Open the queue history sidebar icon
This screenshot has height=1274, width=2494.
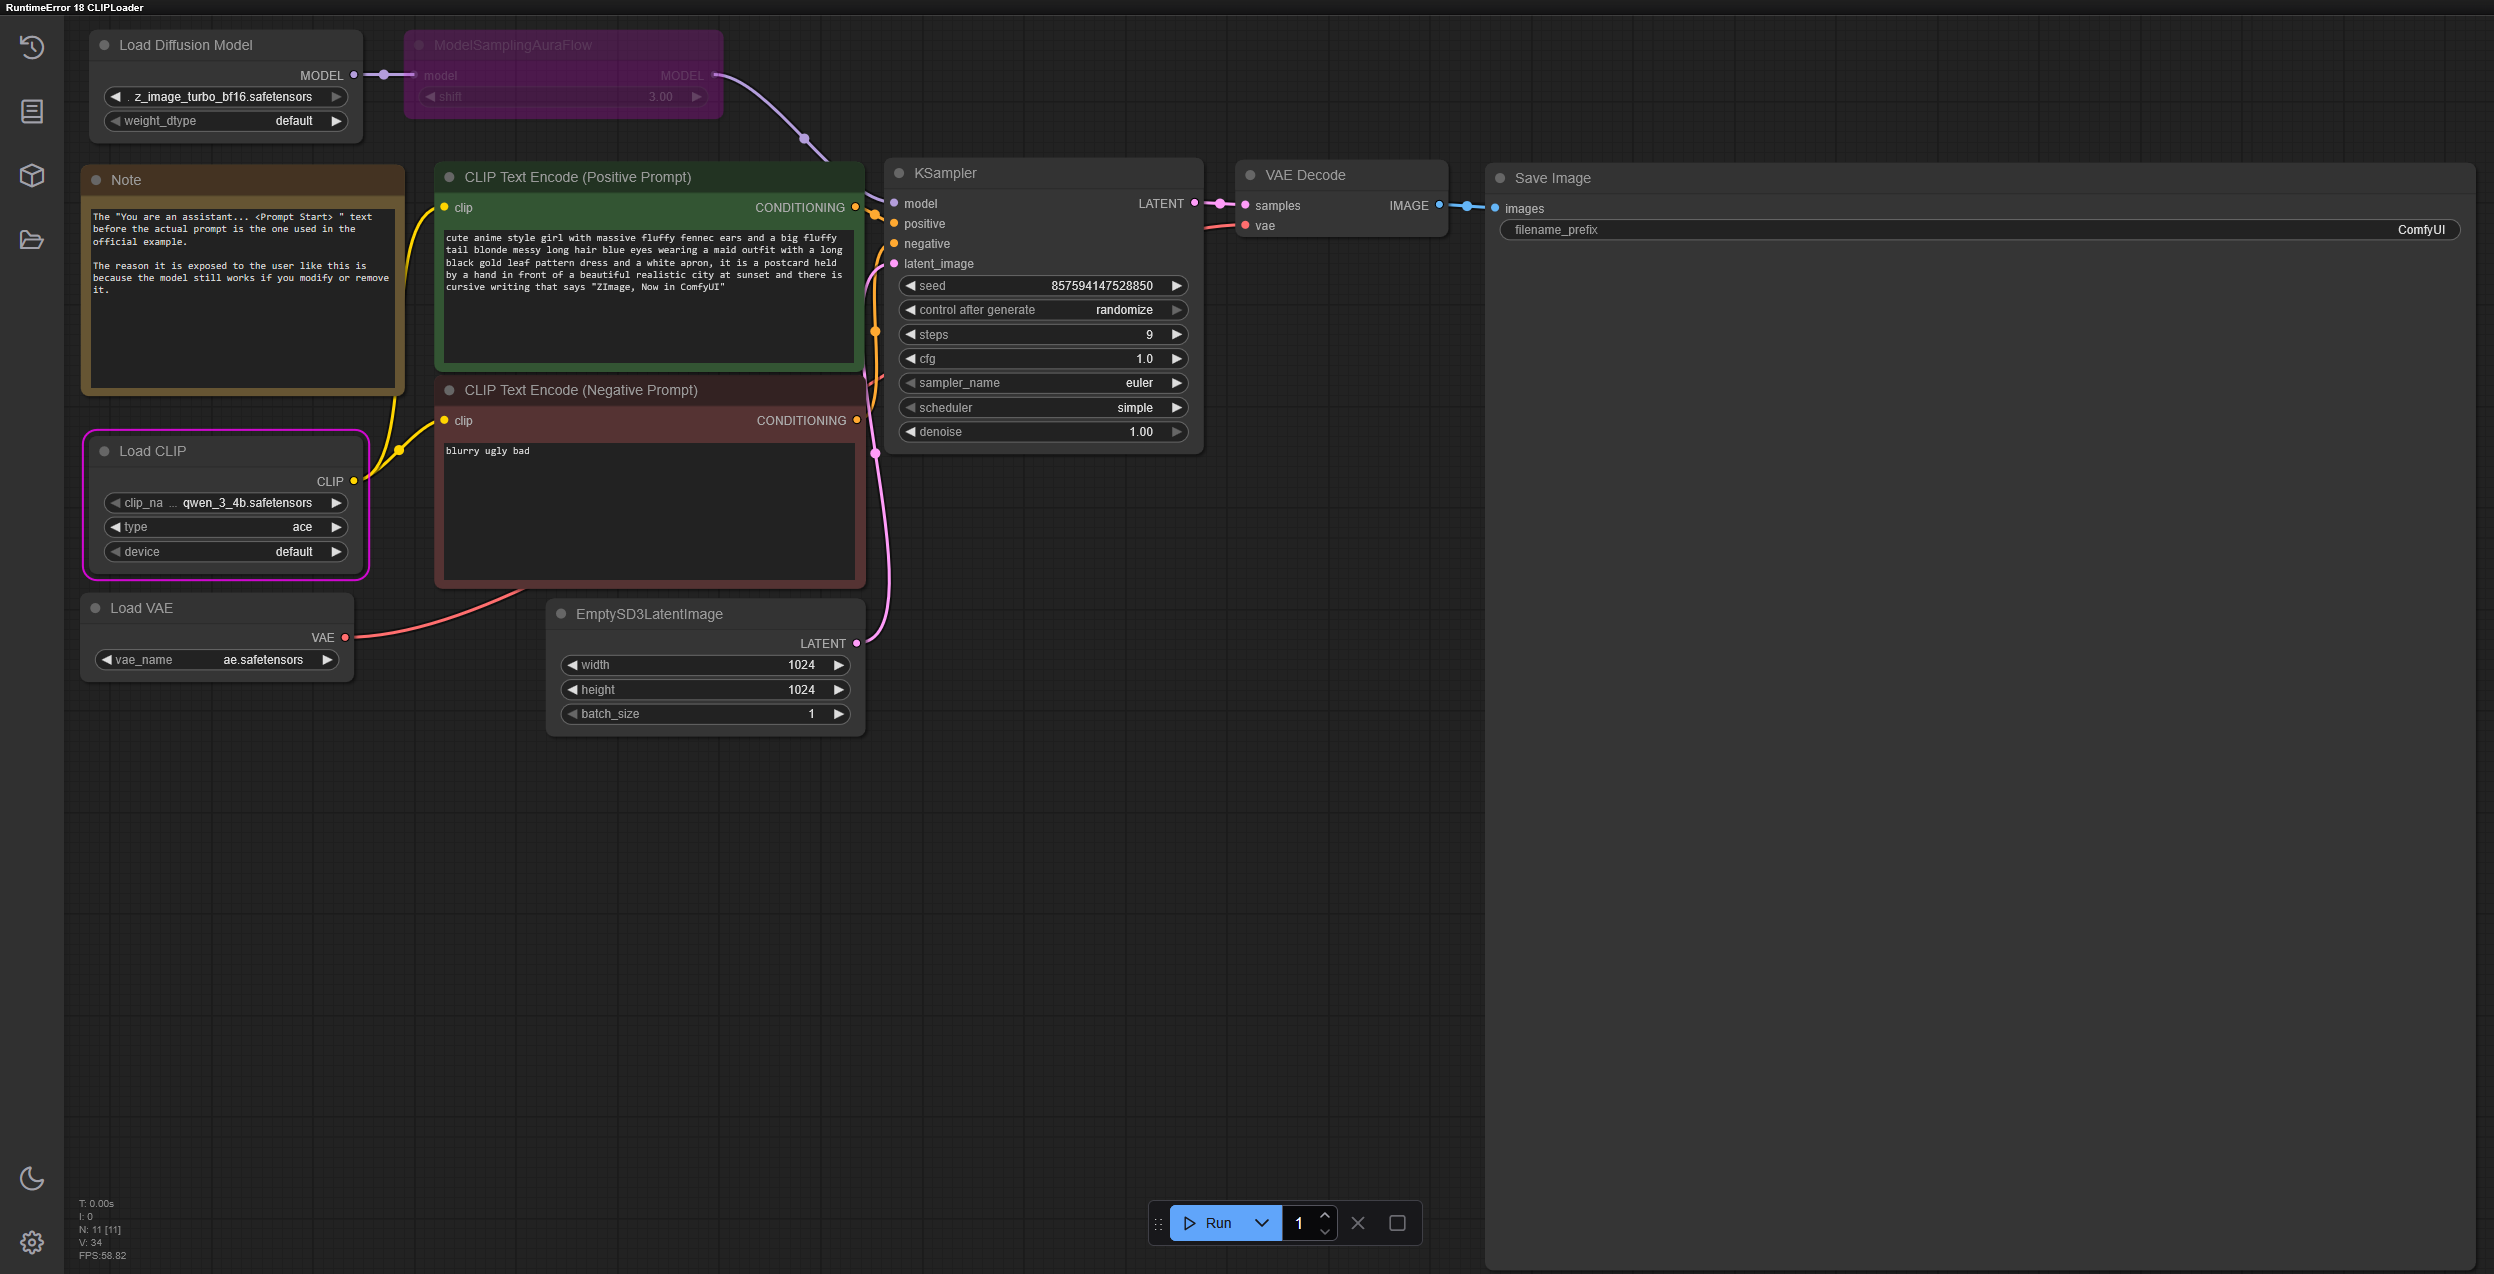coord(32,47)
